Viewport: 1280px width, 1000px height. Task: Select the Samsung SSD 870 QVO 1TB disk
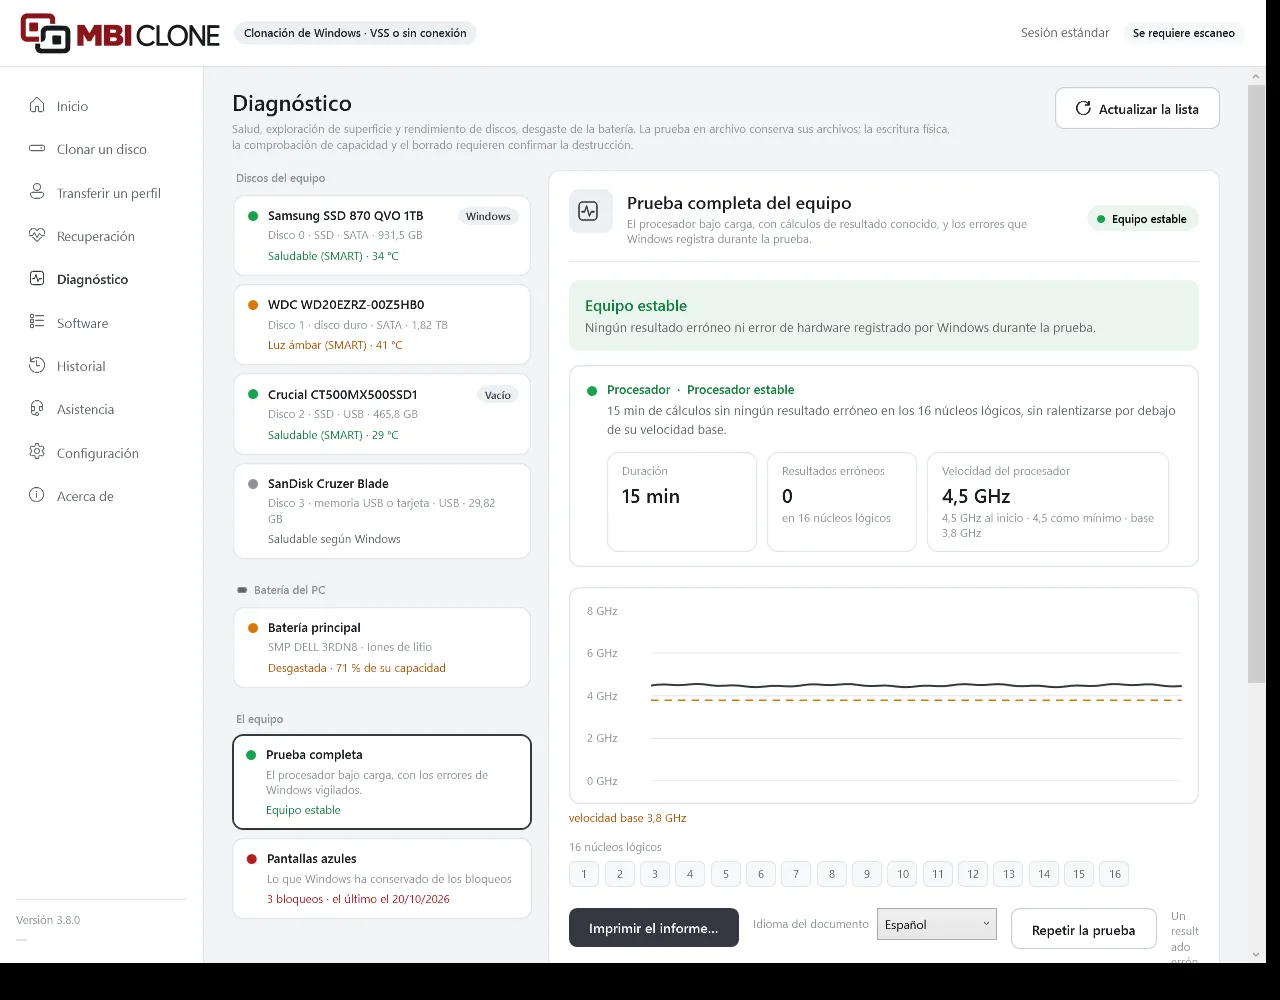382,235
